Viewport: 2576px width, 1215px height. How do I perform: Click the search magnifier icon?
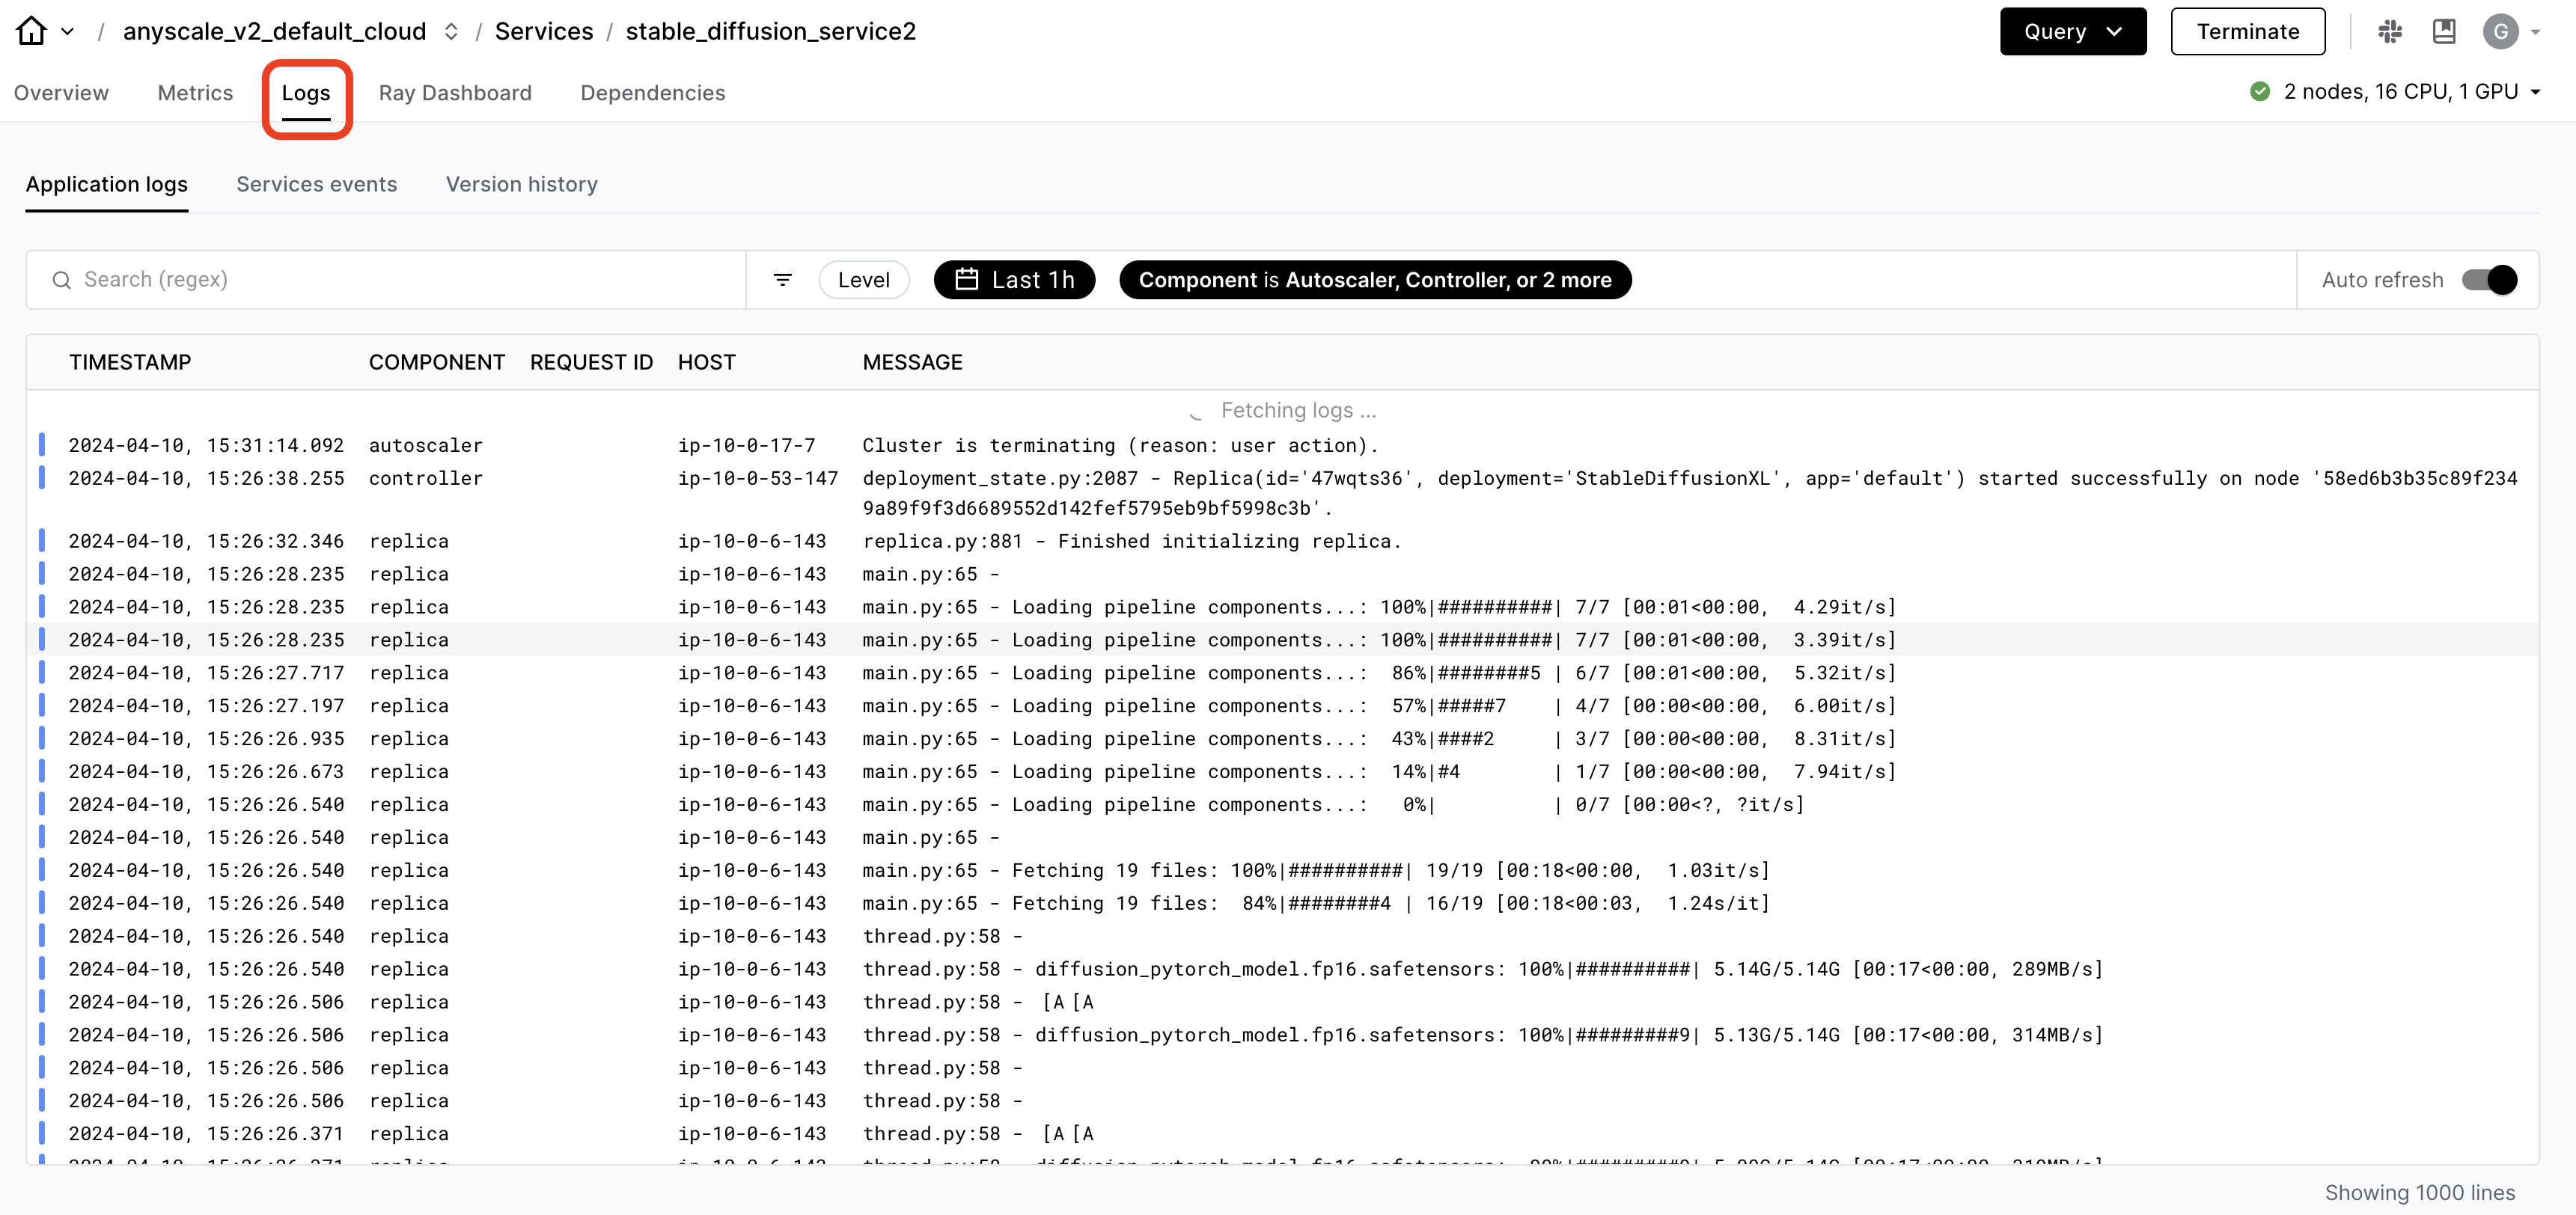coord(62,280)
